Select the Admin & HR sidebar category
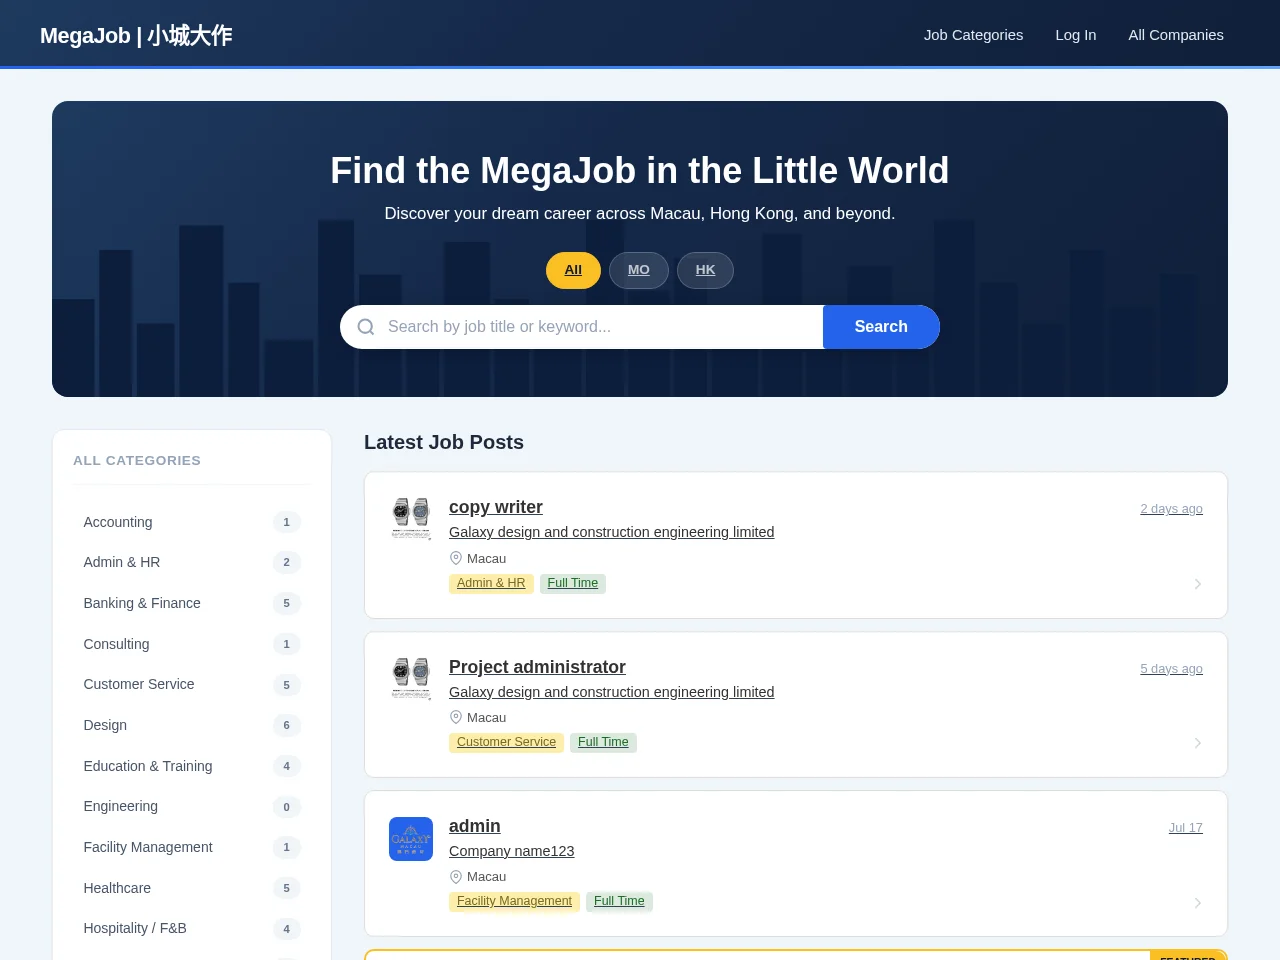 point(192,562)
